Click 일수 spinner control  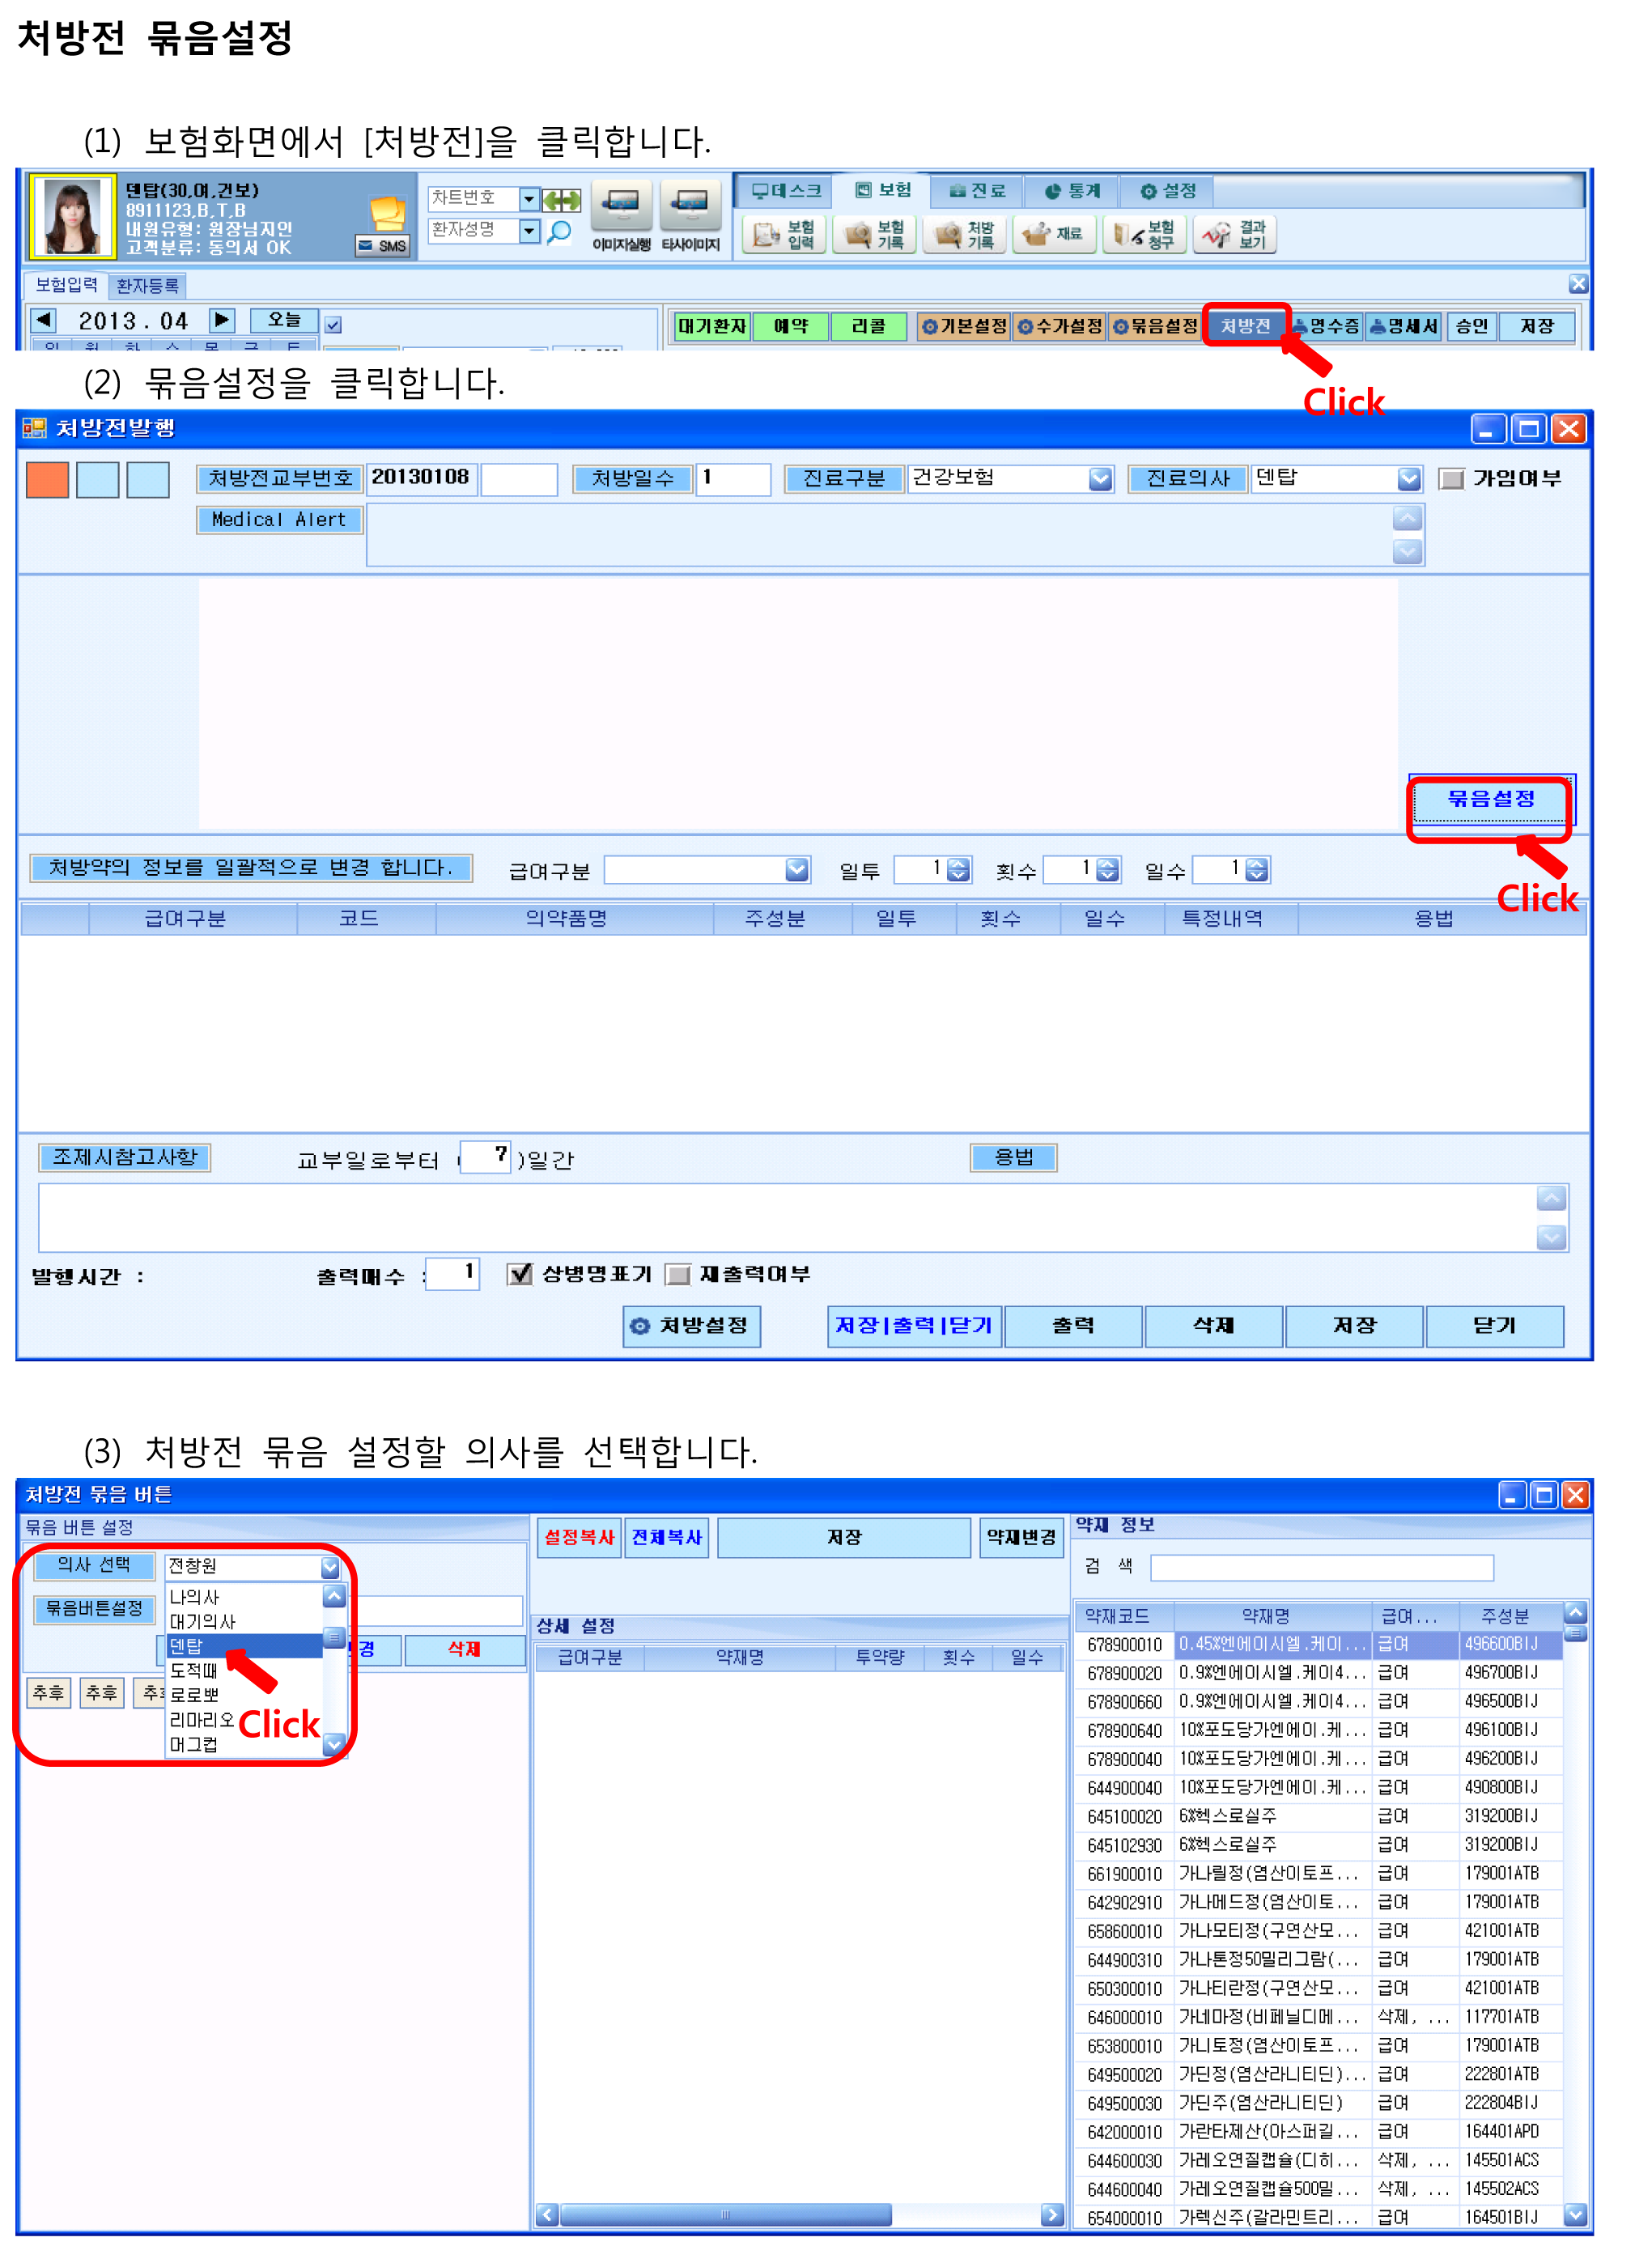tap(1257, 869)
